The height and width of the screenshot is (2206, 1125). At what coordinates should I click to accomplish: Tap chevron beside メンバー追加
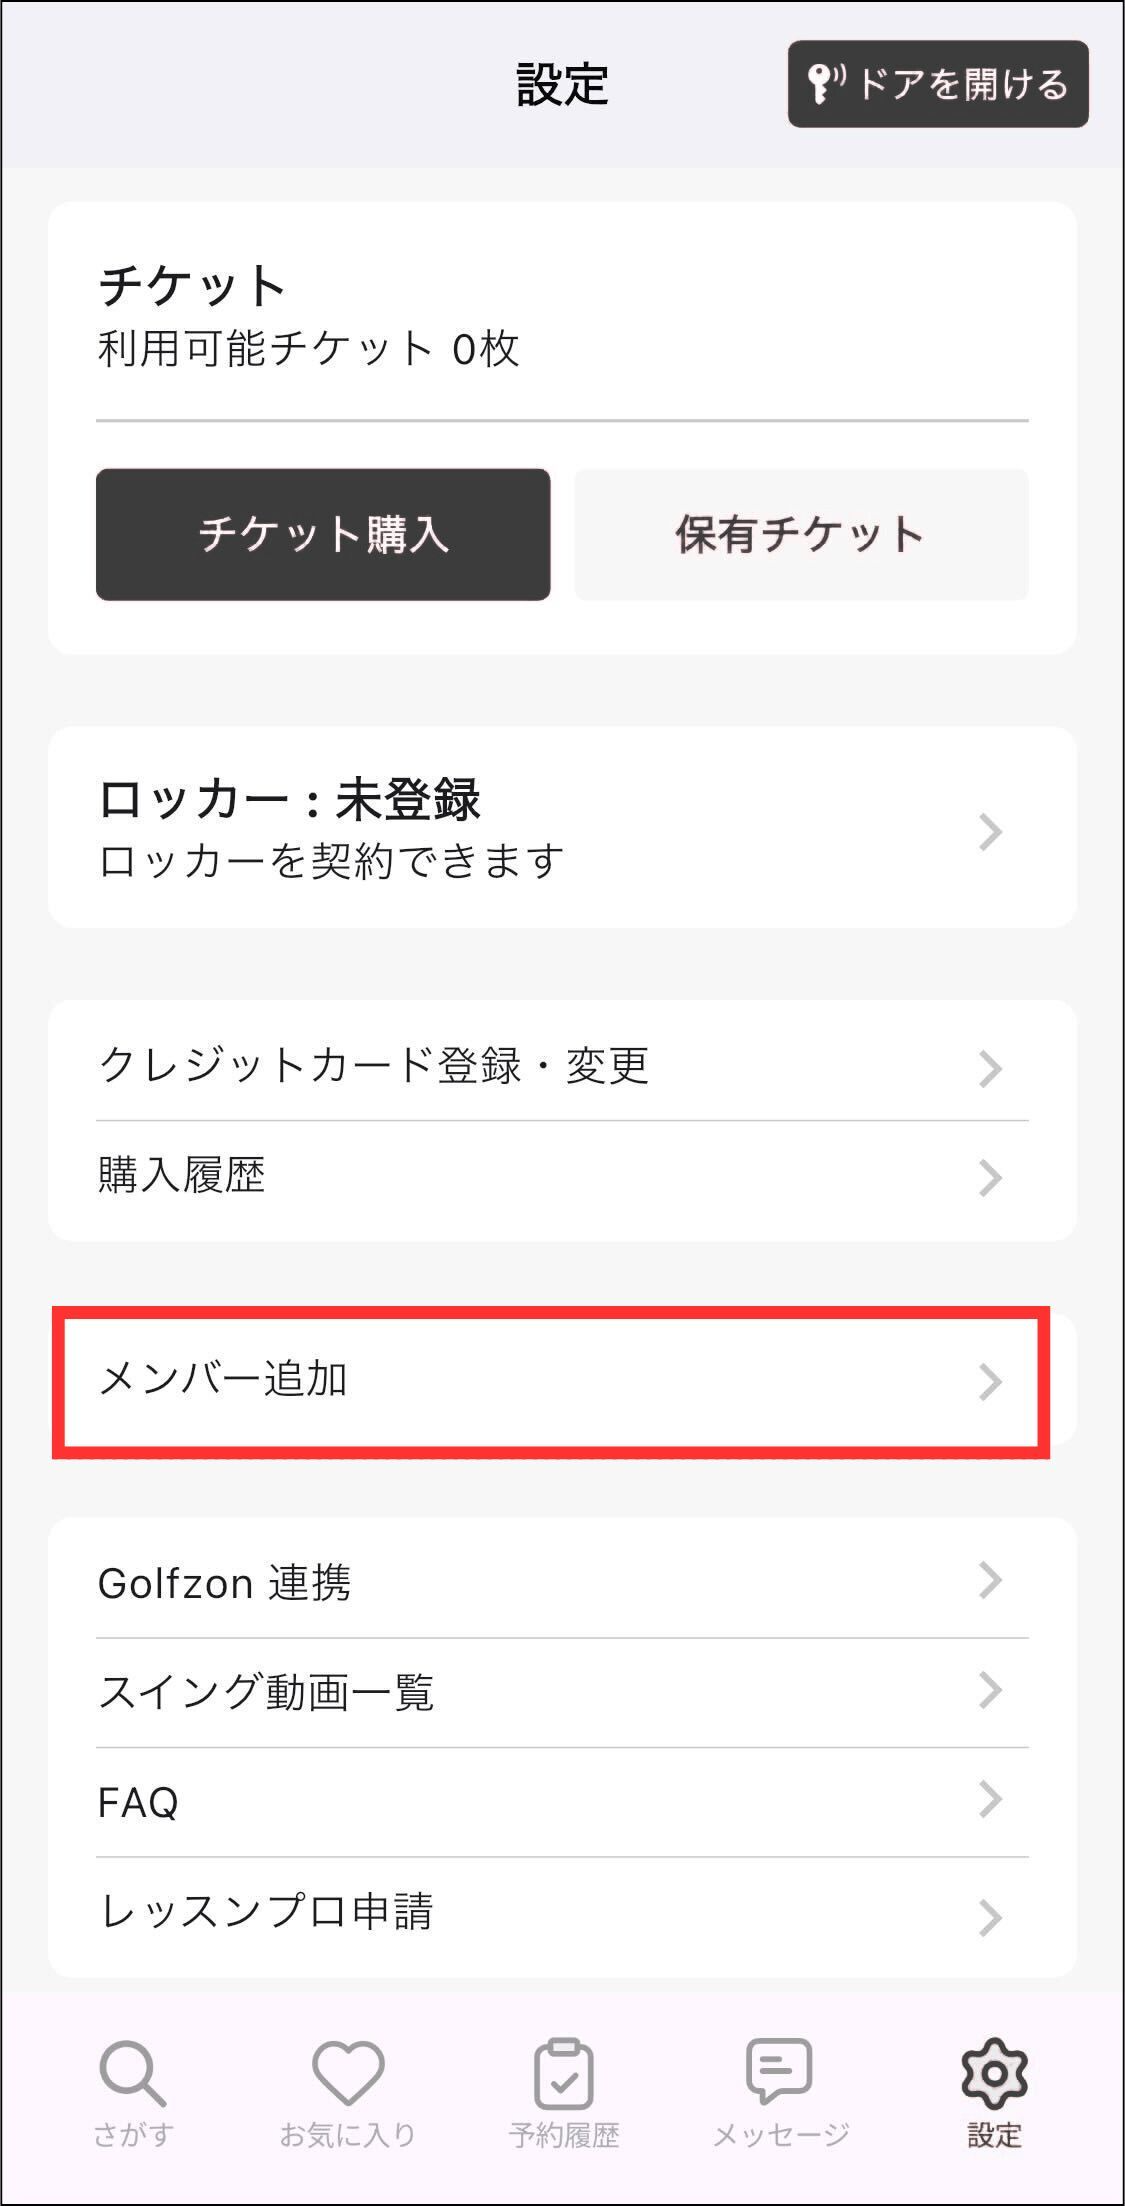990,1381
